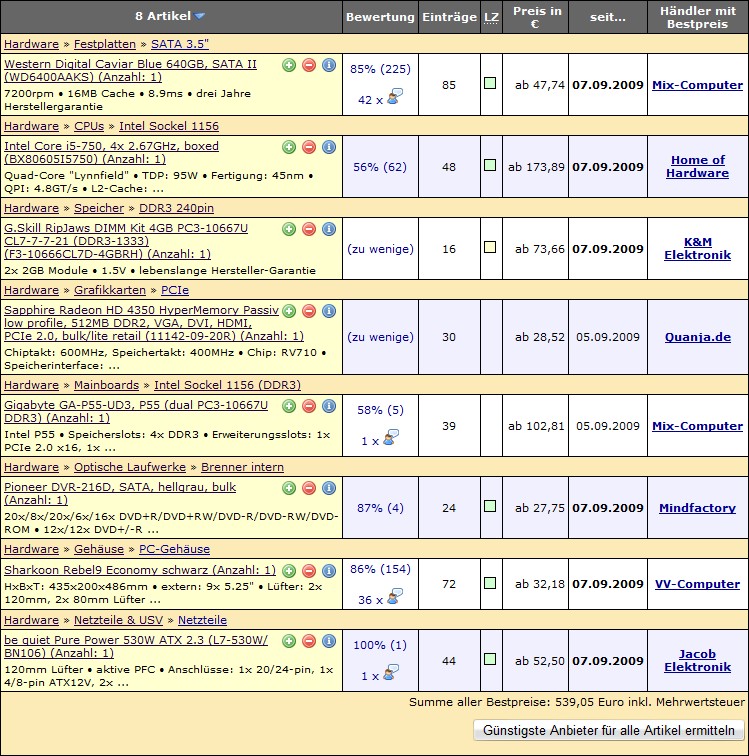The width and height of the screenshot is (749, 756).
Task: Visit Jacob Elektronik dealer link
Action: (x=697, y=661)
